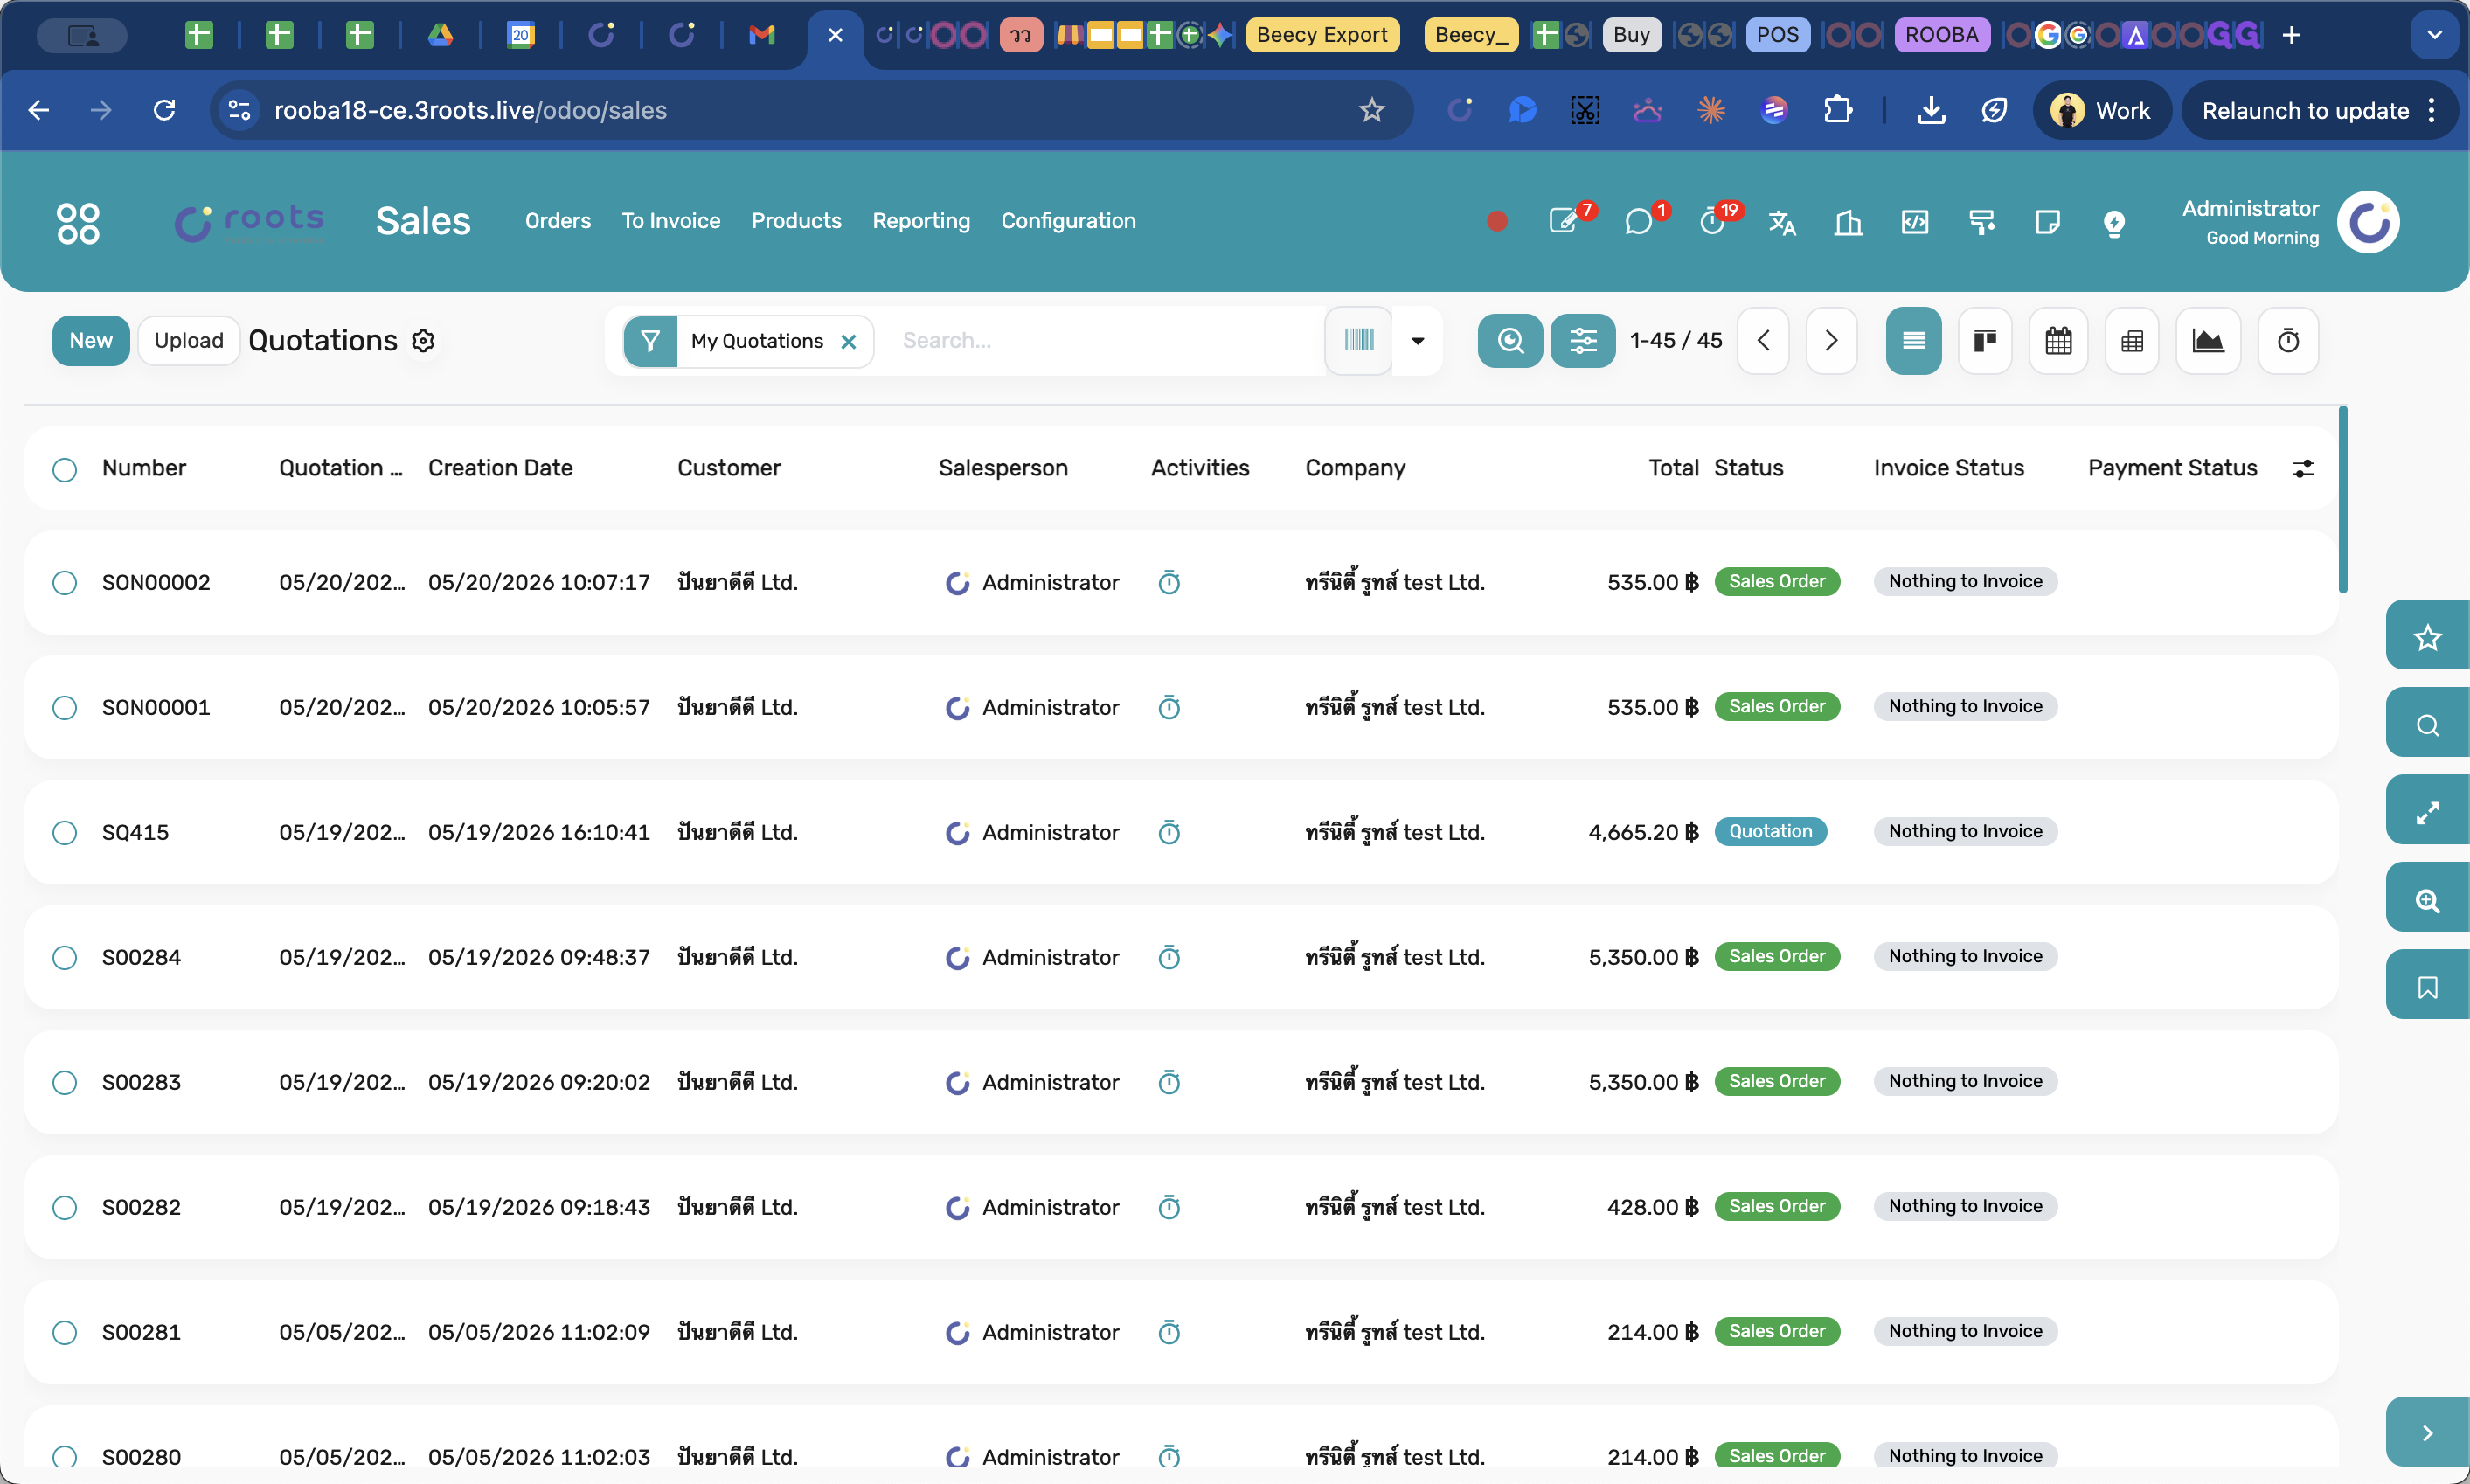This screenshot has height=1484, width=2470.
Task: Switch to activity clock view
Action: (2288, 341)
